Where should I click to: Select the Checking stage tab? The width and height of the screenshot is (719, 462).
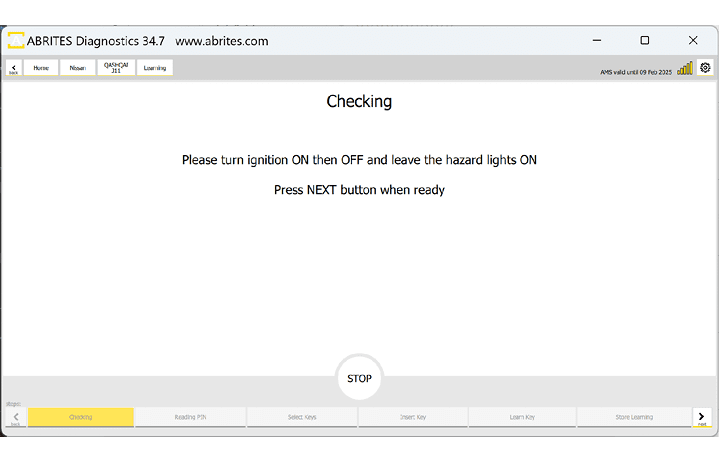[x=81, y=417]
